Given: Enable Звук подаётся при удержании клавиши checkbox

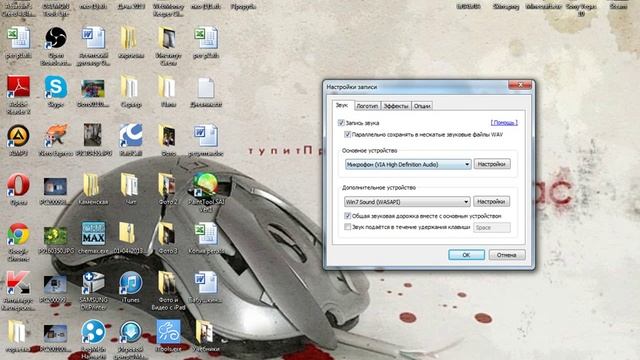Looking at the screenshot, I should 347,227.
